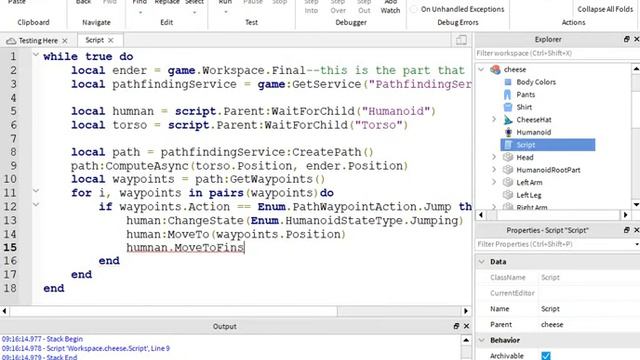Select the Humanoid icon in Explorer
The width and height of the screenshot is (640, 360).
508,132
